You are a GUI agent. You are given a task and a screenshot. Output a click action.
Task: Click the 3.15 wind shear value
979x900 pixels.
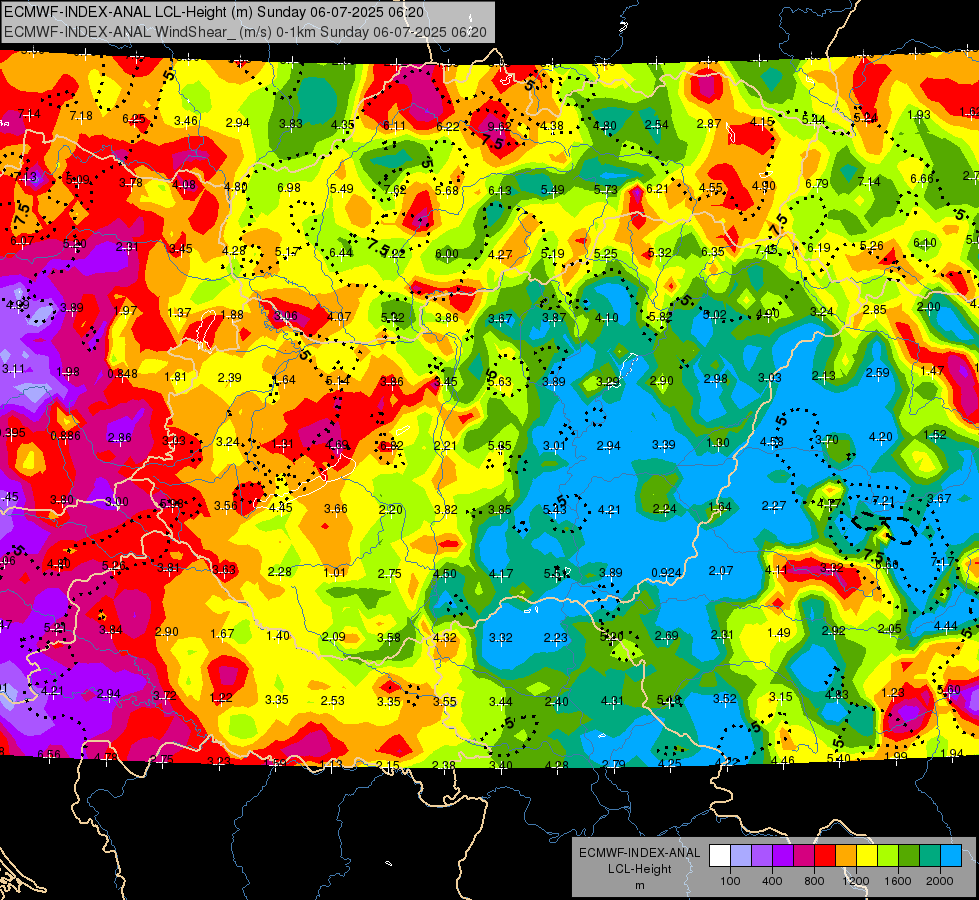780,696
